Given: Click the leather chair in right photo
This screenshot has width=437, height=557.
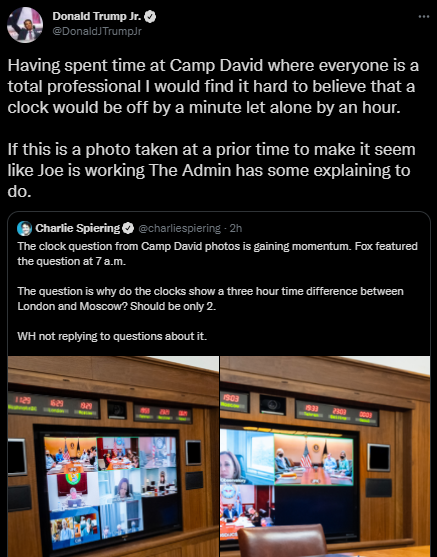Looking at the screenshot, I should pos(282,540).
